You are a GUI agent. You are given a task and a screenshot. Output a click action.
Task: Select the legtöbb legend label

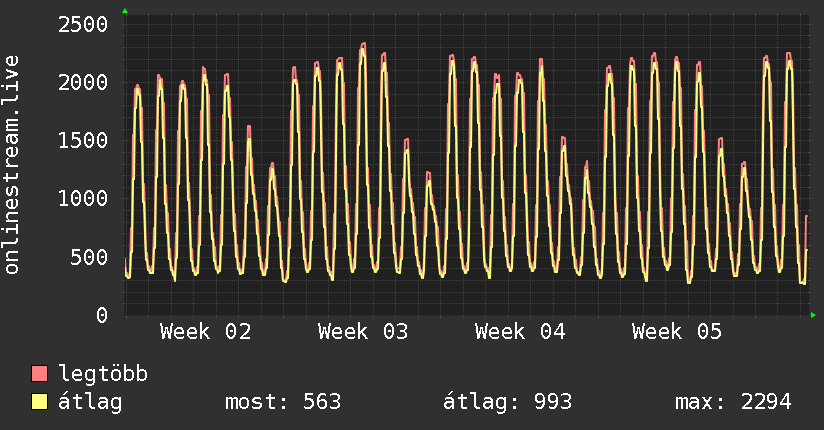pyautogui.click(x=104, y=375)
